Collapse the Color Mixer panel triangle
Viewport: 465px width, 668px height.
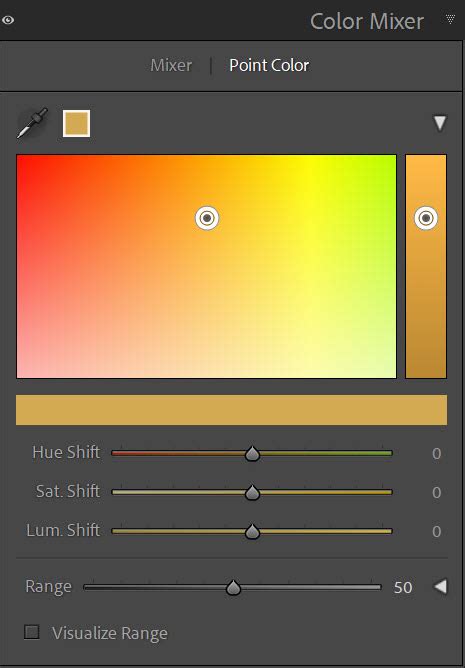coord(450,19)
